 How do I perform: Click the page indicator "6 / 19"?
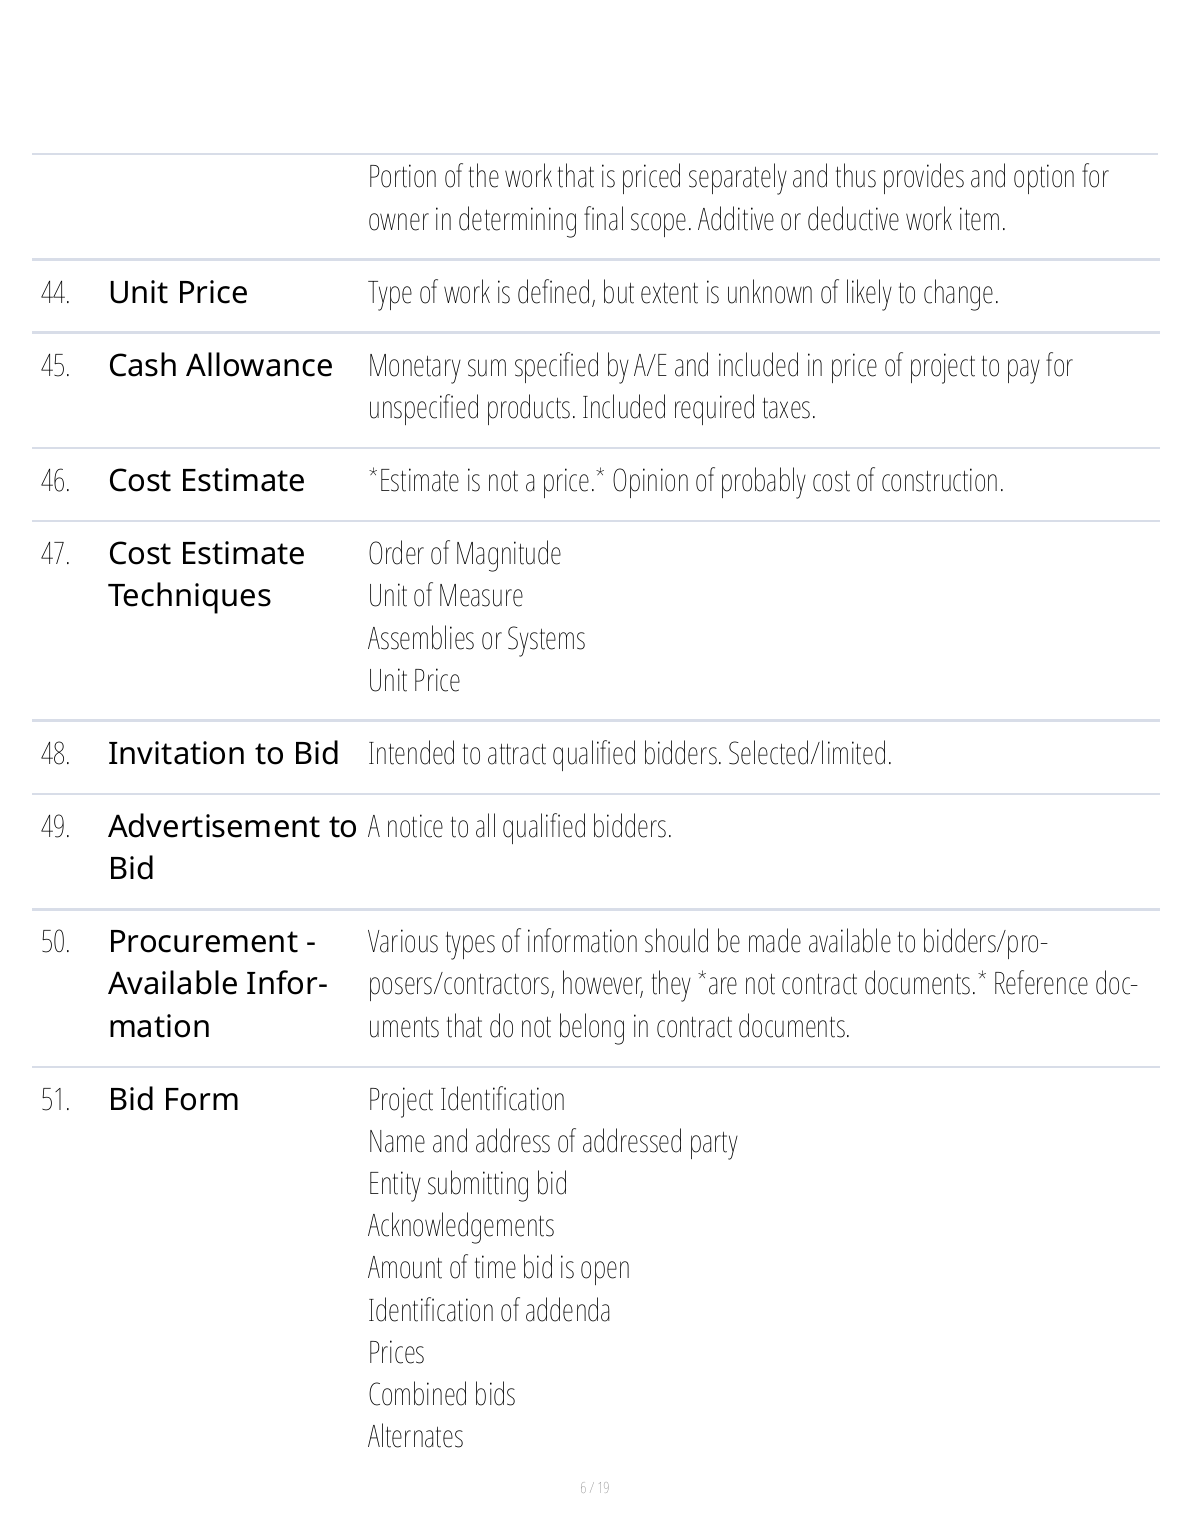coord(595,1488)
